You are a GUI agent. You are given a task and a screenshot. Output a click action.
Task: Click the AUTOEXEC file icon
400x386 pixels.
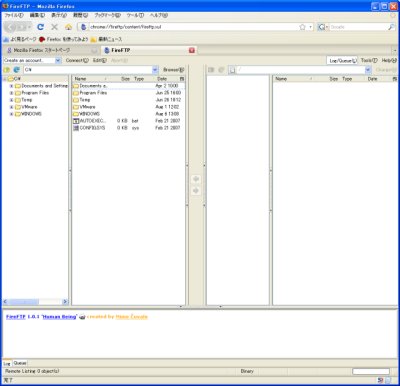(76, 121)
